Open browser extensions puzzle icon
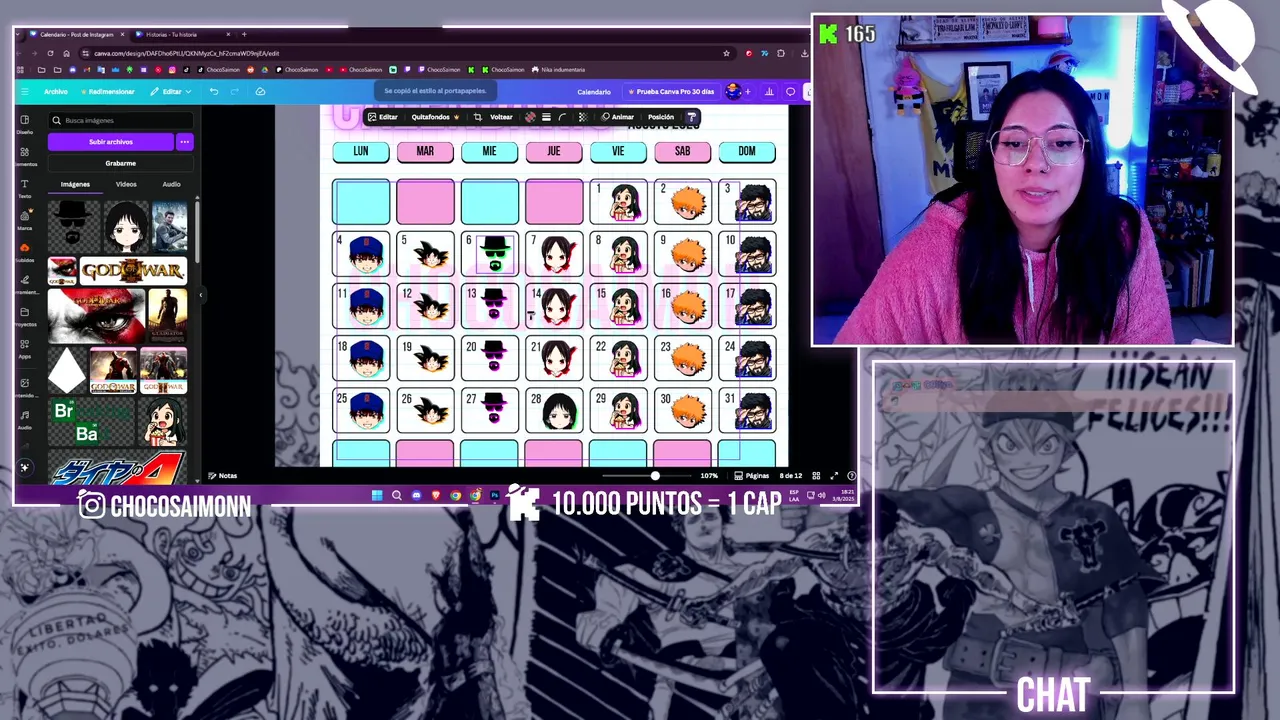 (x=781, y=53)
